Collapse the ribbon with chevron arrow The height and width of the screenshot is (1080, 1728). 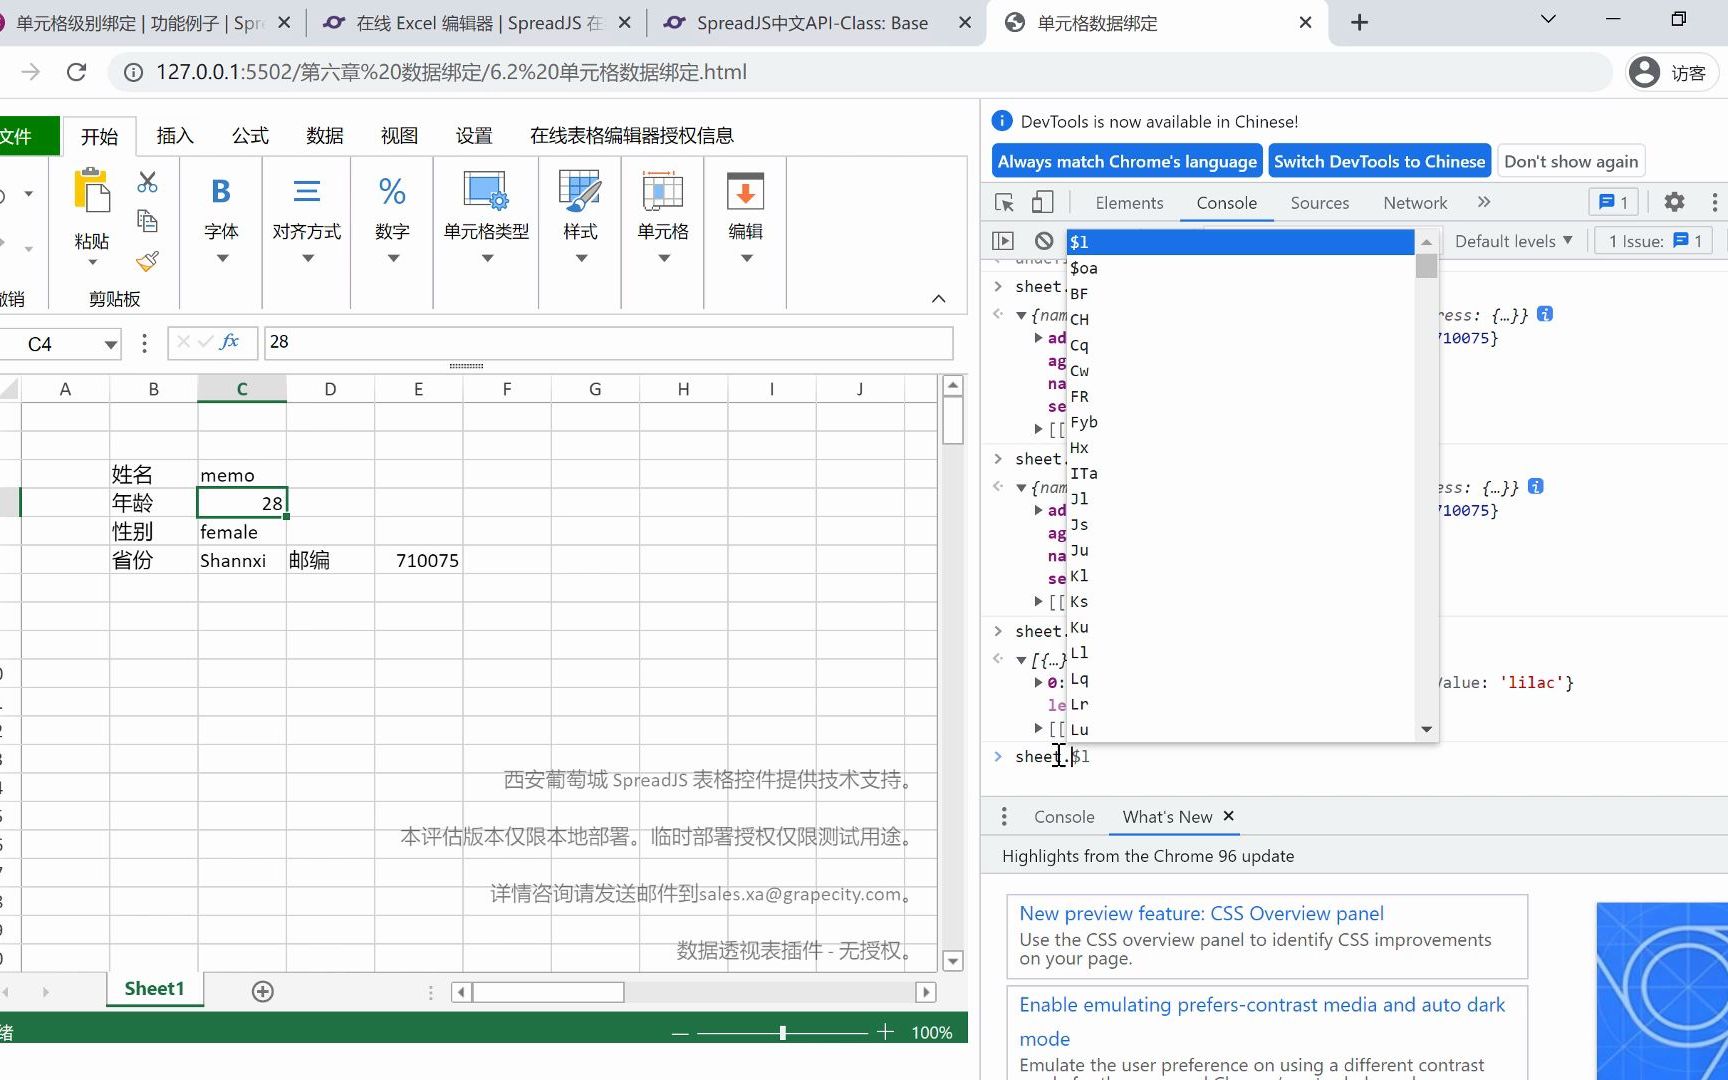click(x=938, y=298)
